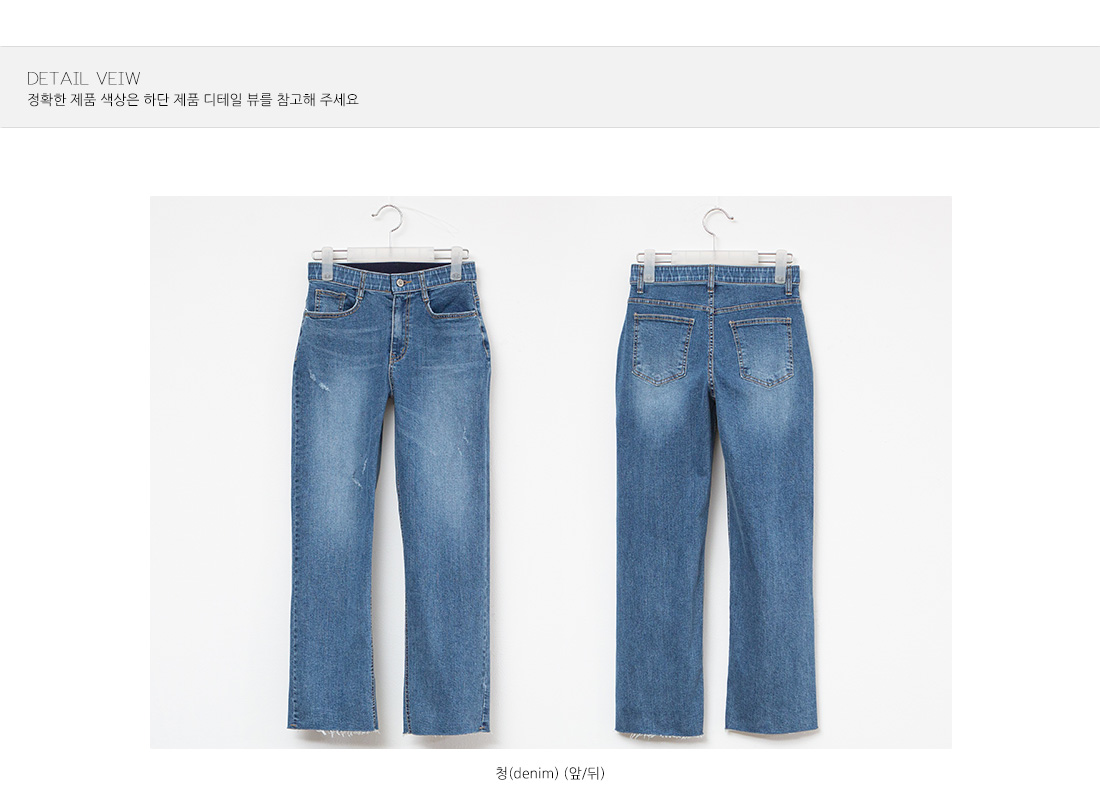Viewport: 1100px width, 791px height.
Task: Click the hanger hook above back jeans
Action: coord(717,222)
